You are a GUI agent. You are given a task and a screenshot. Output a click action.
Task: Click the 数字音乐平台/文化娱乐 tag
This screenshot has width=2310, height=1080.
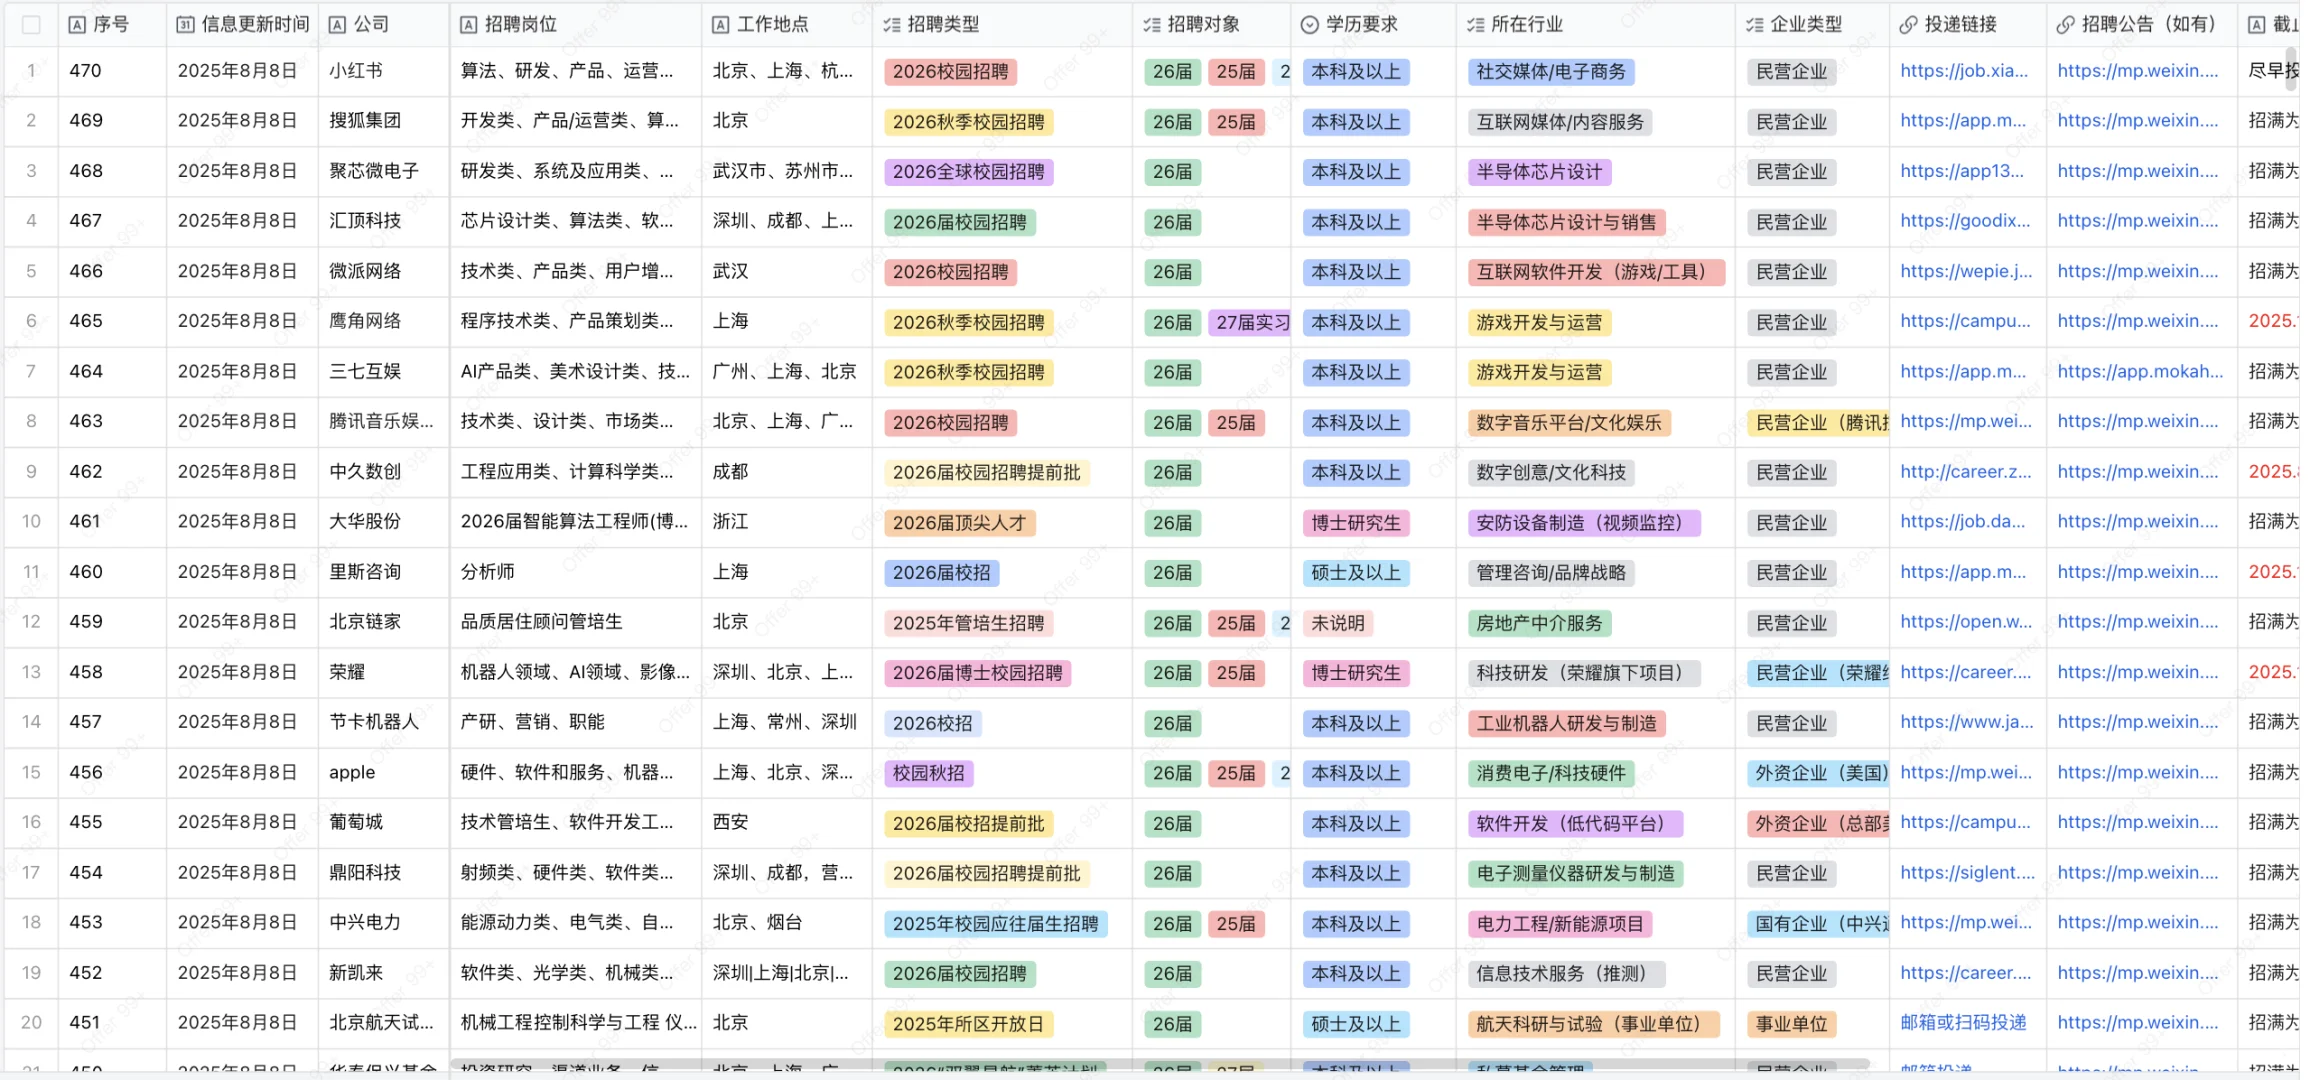pyautogui.click(x=1569, y=423)
